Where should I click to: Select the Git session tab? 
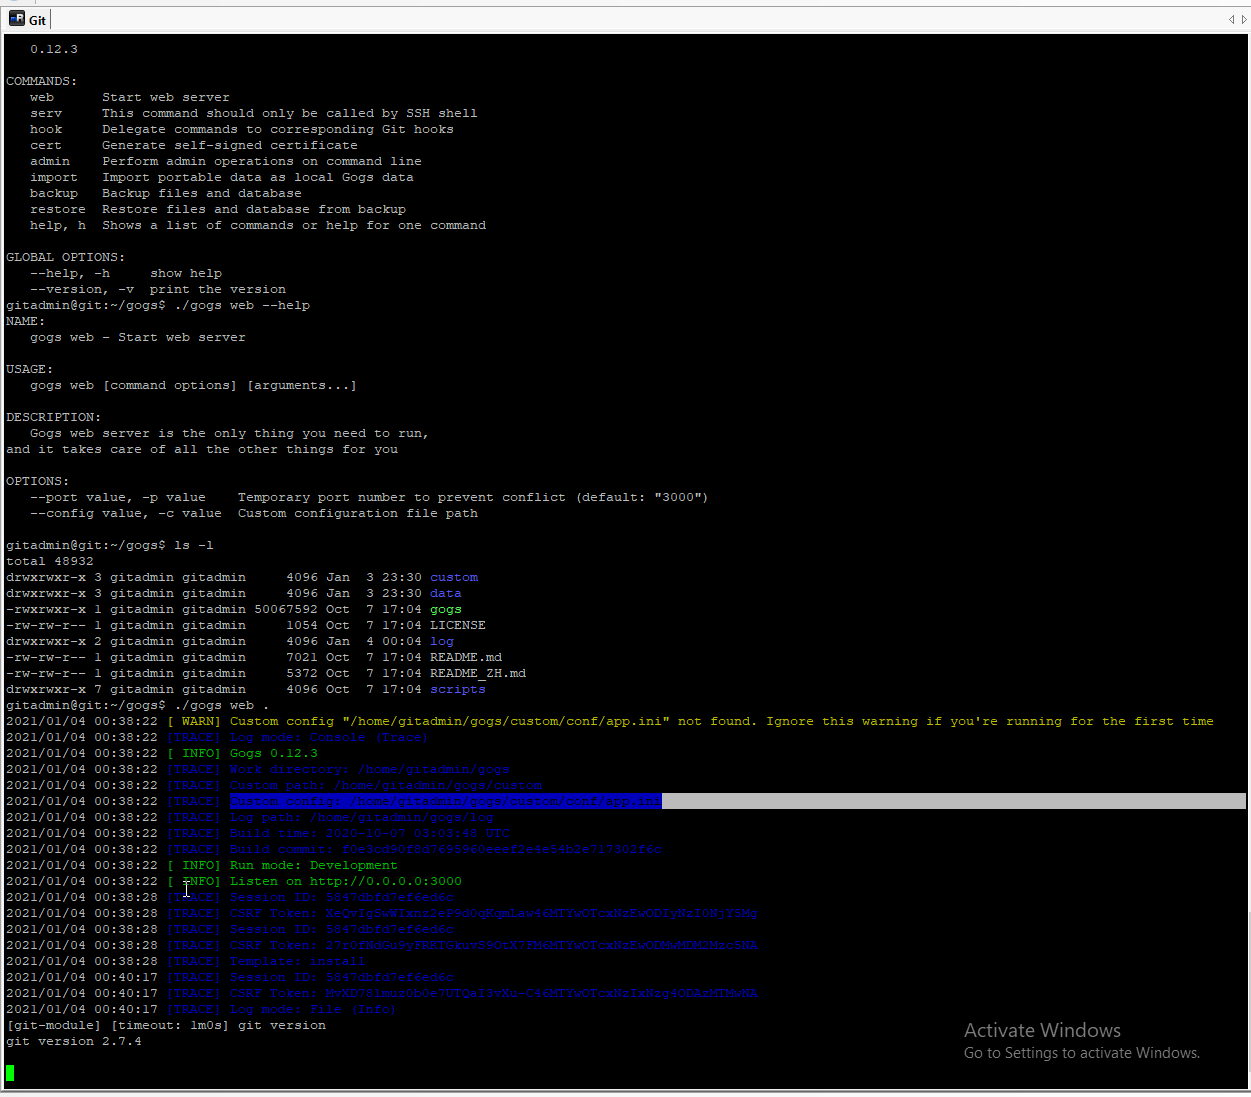click(x=28, y=19)
